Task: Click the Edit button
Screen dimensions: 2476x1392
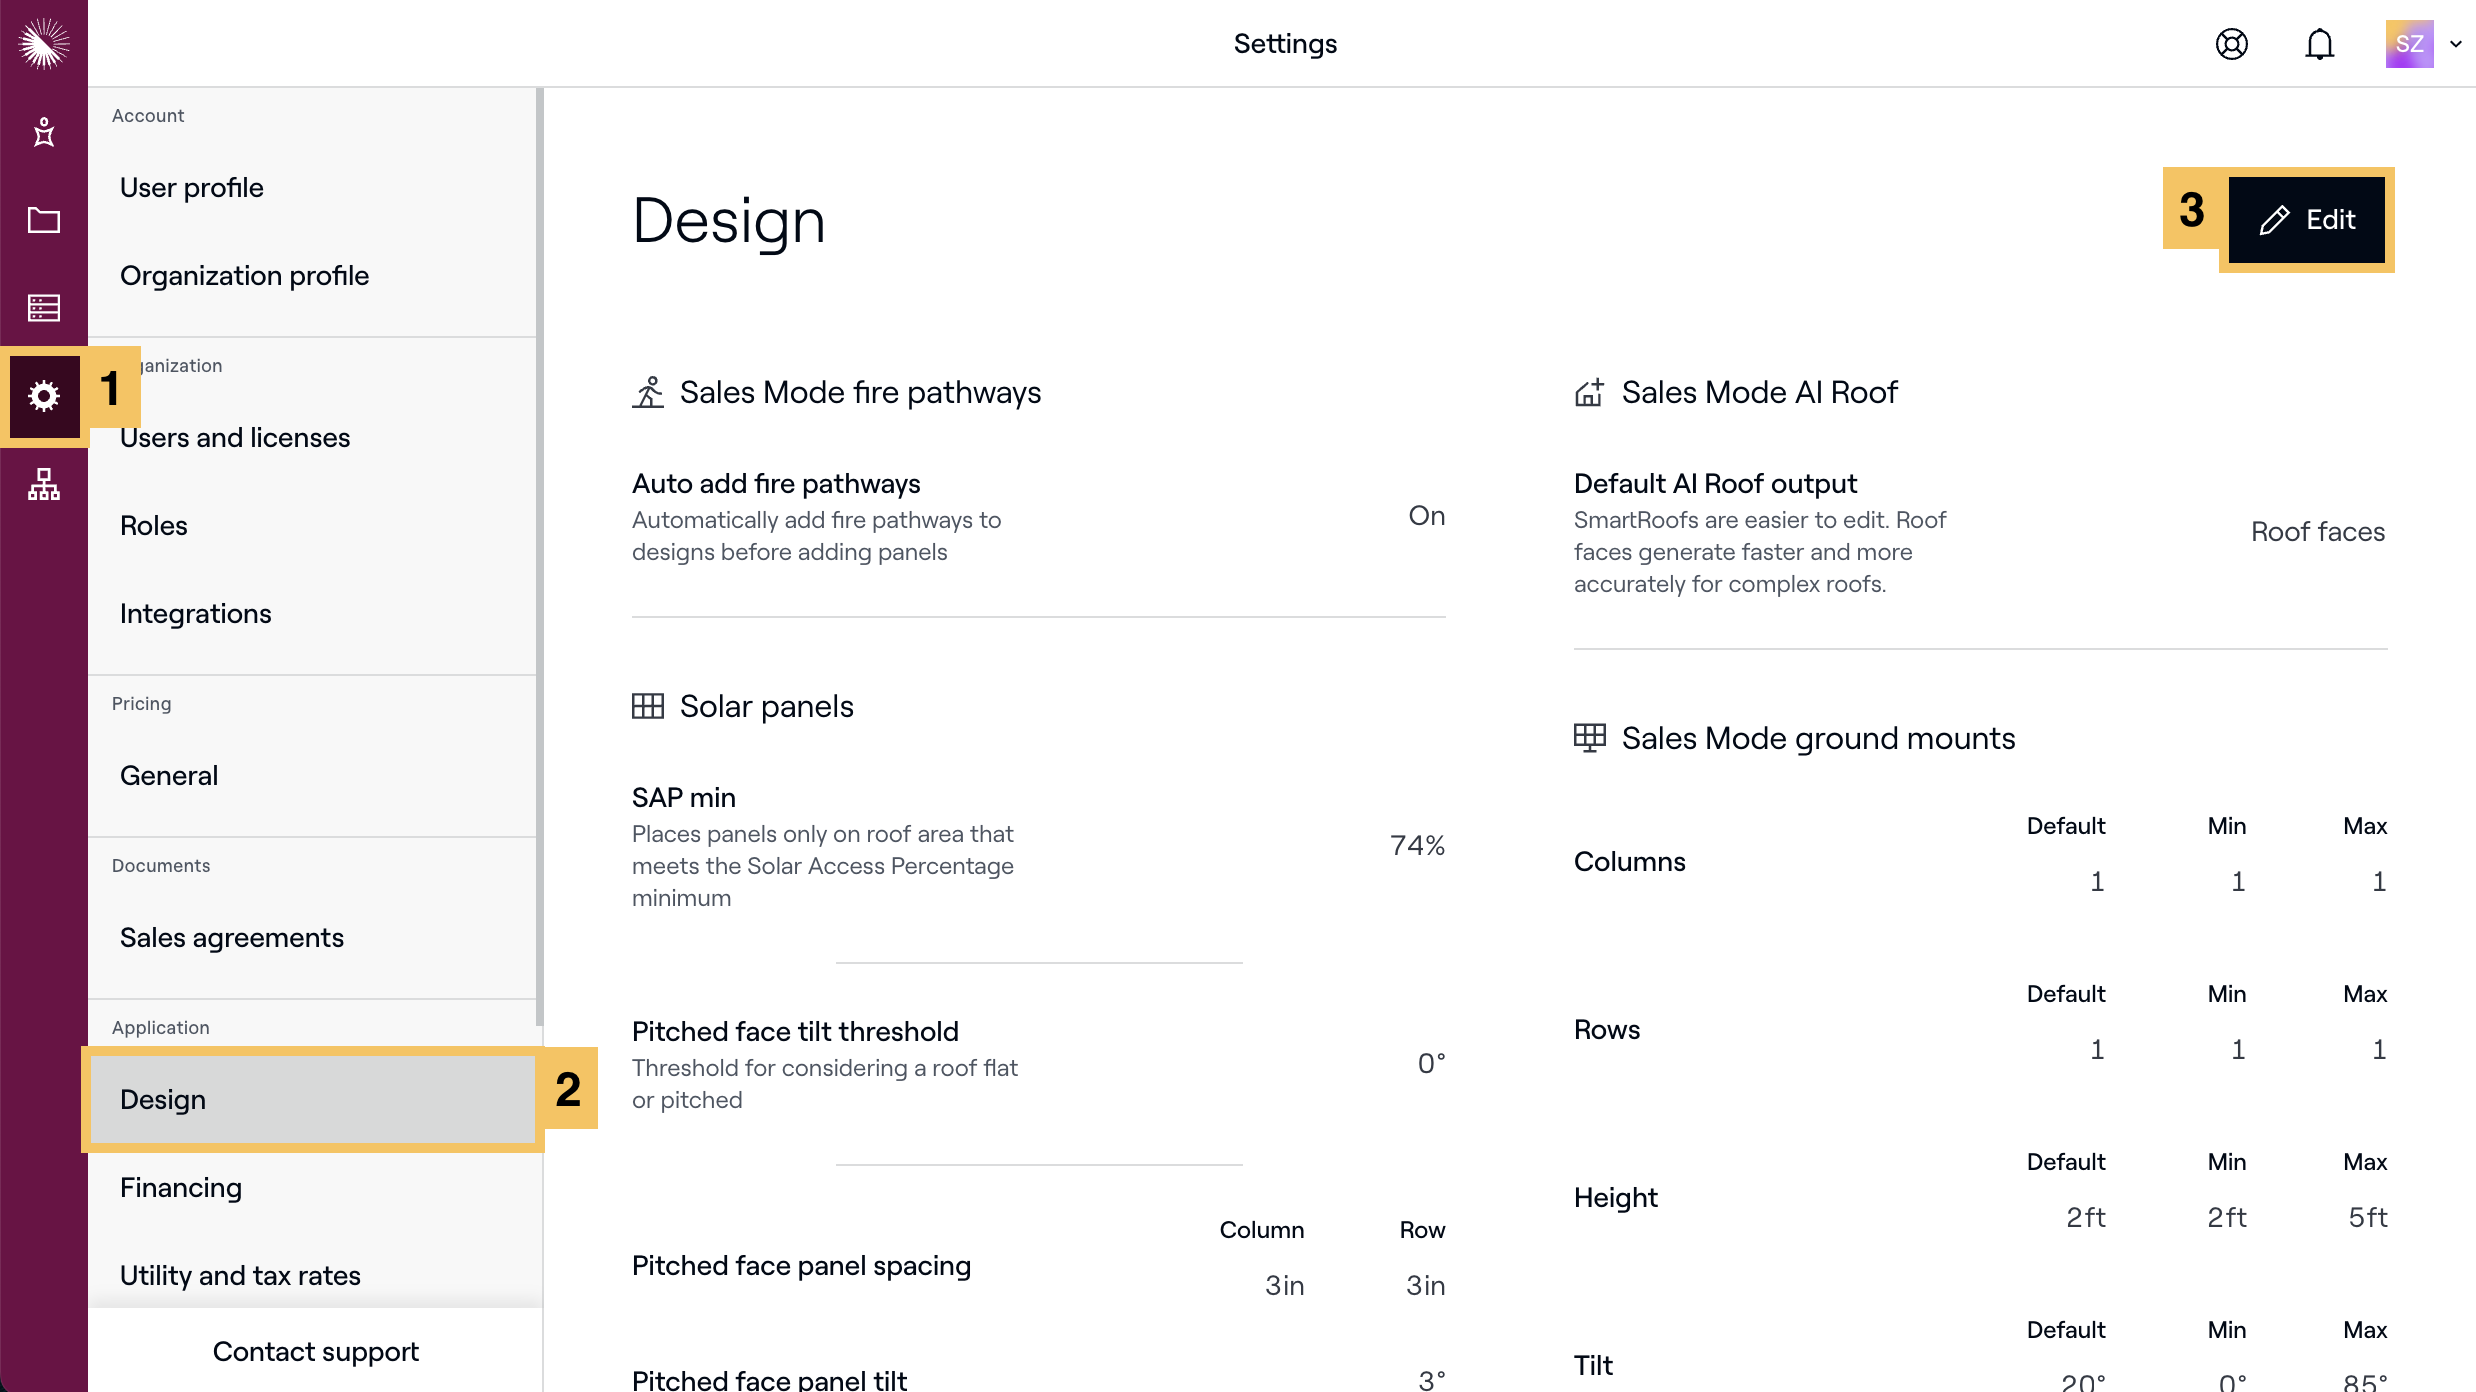Action: point(2307,220)
